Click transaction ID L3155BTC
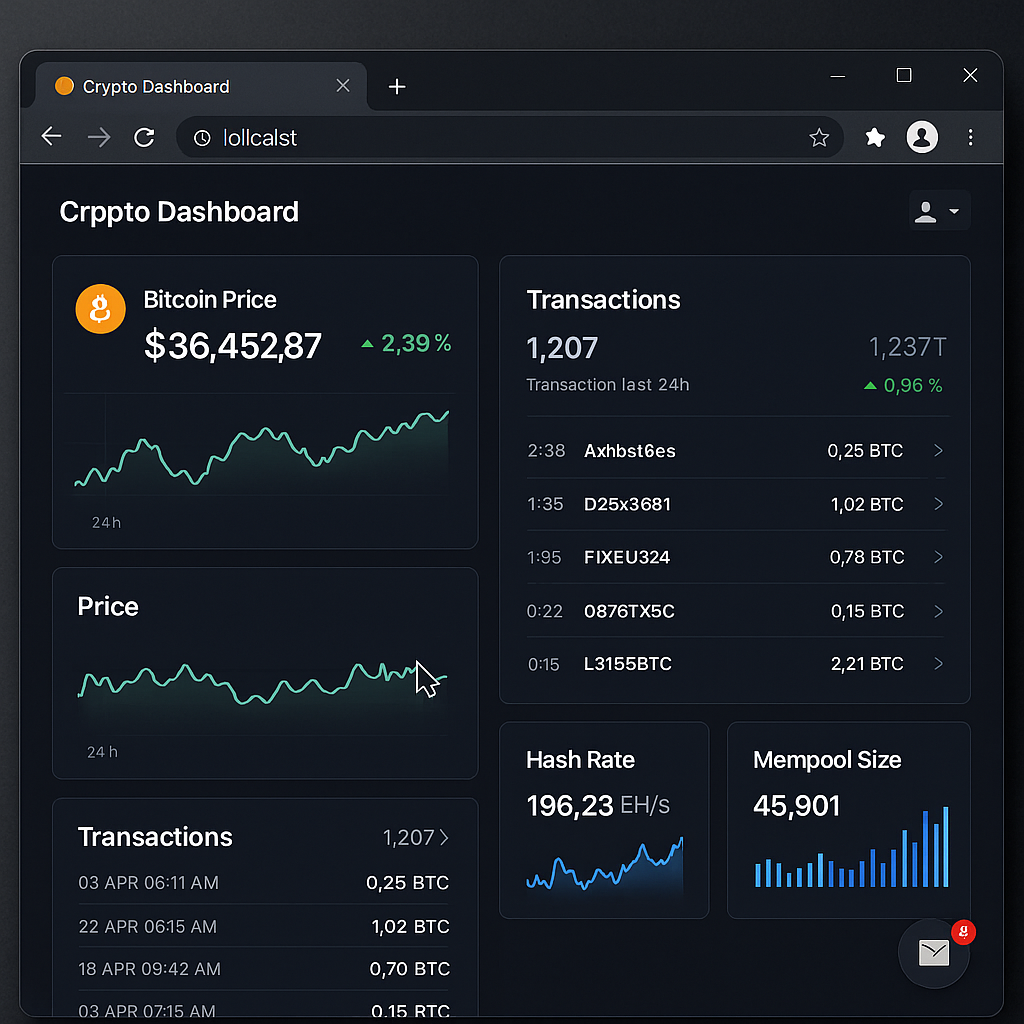This screenshot has width=1024, height=1024. 628,664
